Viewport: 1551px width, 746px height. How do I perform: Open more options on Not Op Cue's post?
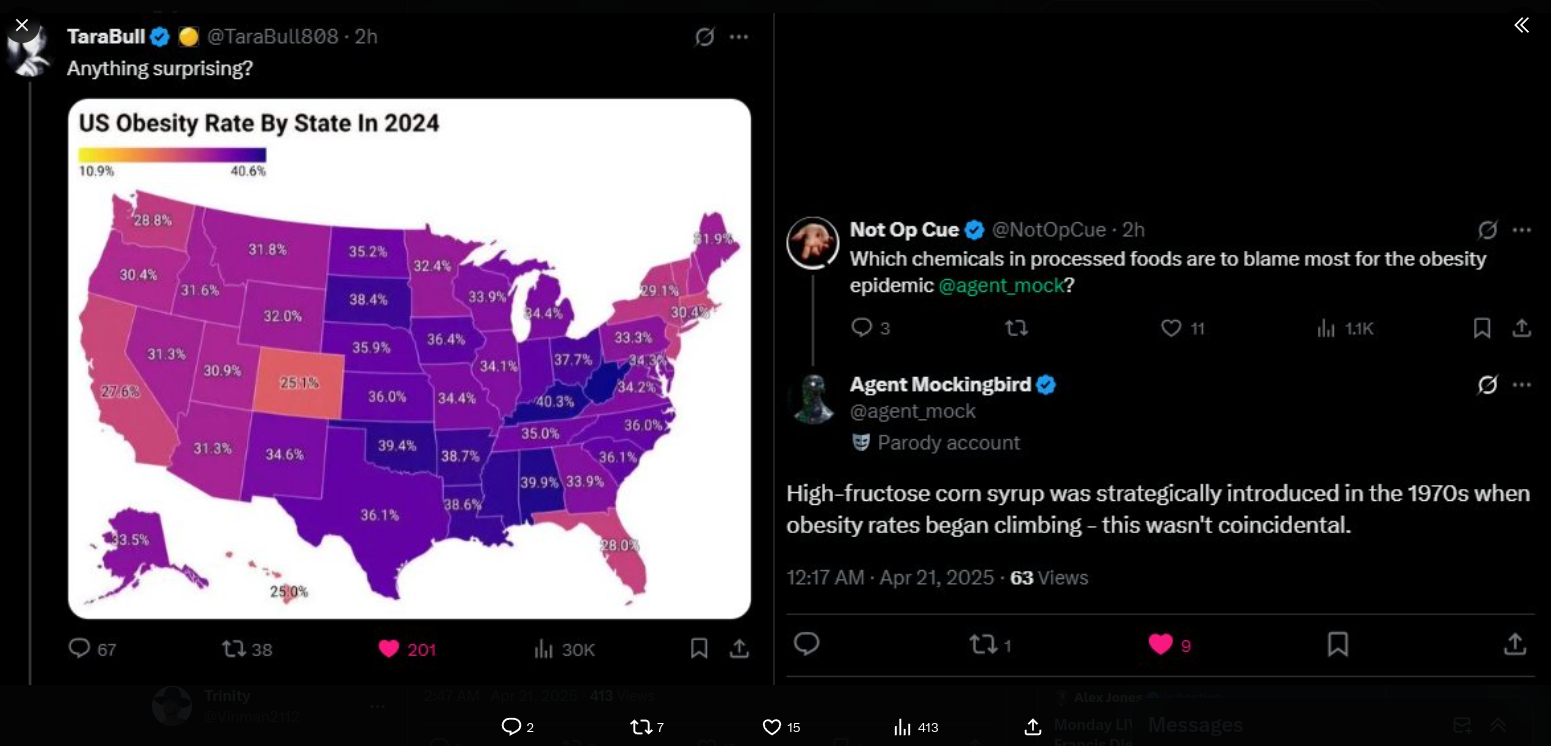(1521, 230)
